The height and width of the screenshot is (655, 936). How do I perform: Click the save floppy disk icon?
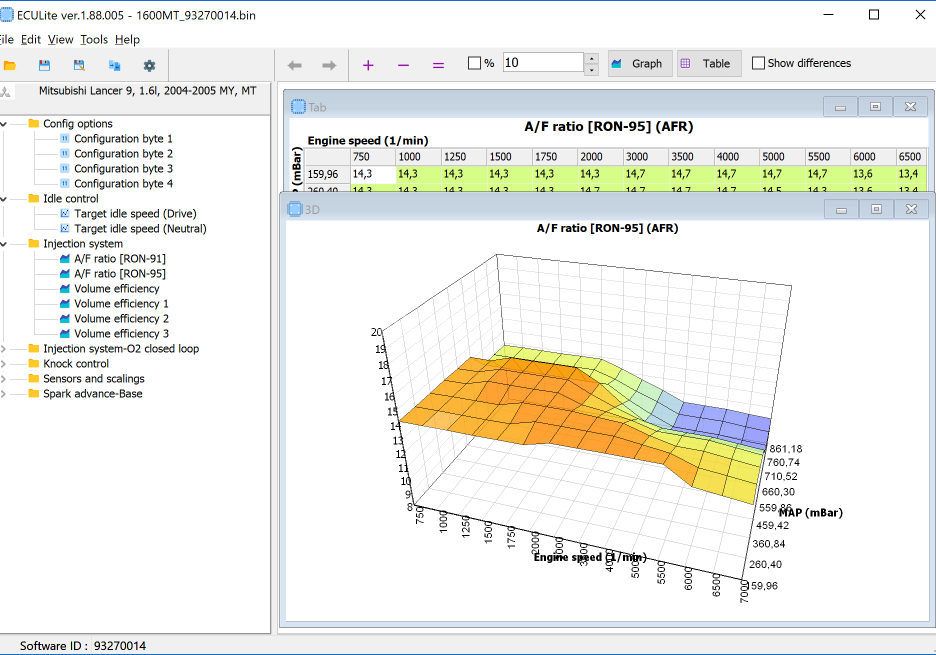click(44, 65)
